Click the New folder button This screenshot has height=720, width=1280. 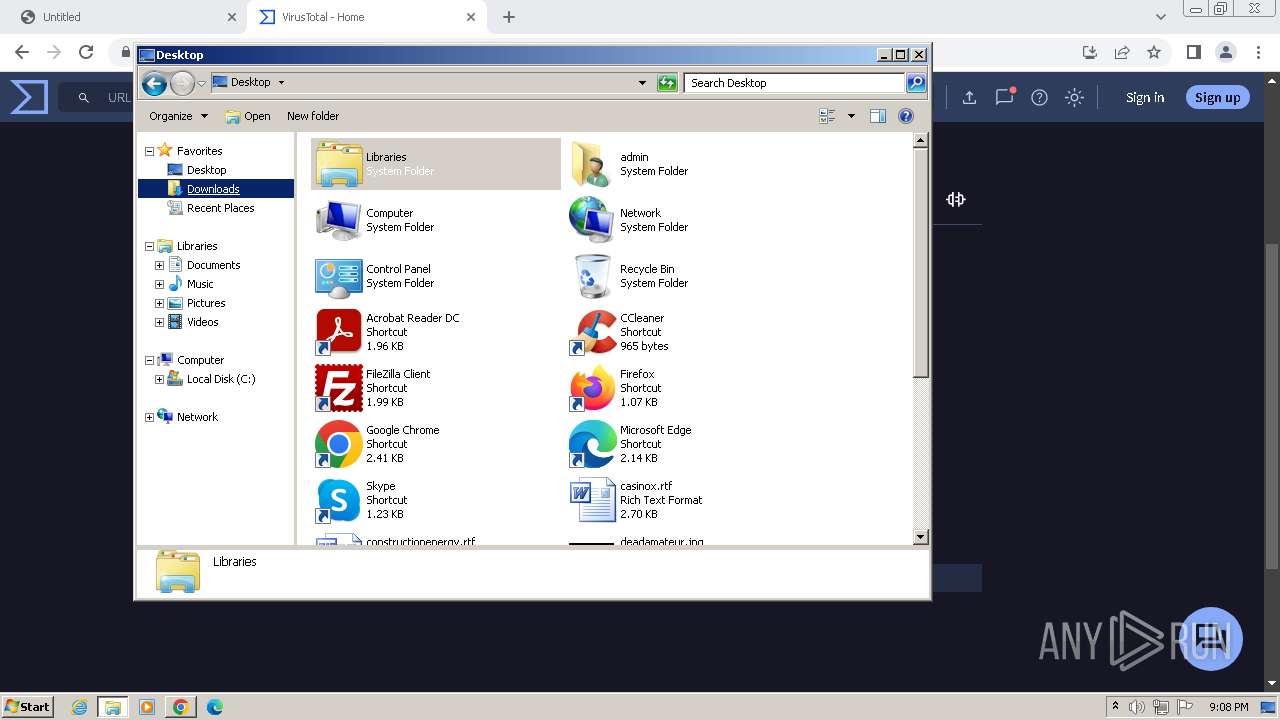click(313, 116)
